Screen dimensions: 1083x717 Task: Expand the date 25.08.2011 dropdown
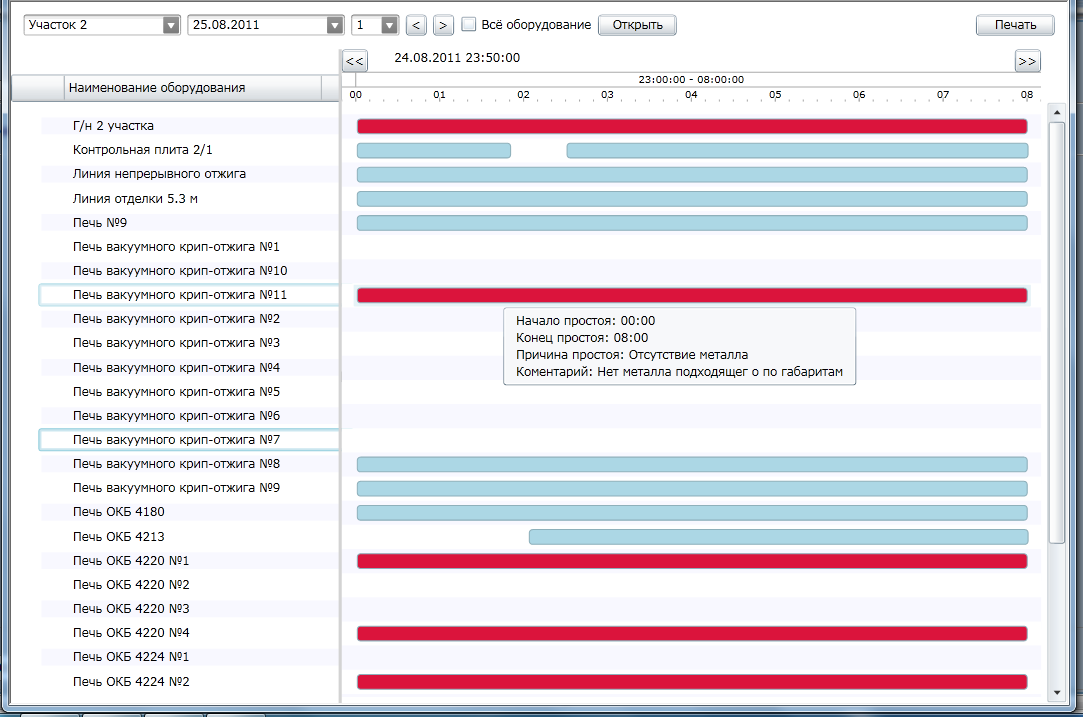click(334, 25)
